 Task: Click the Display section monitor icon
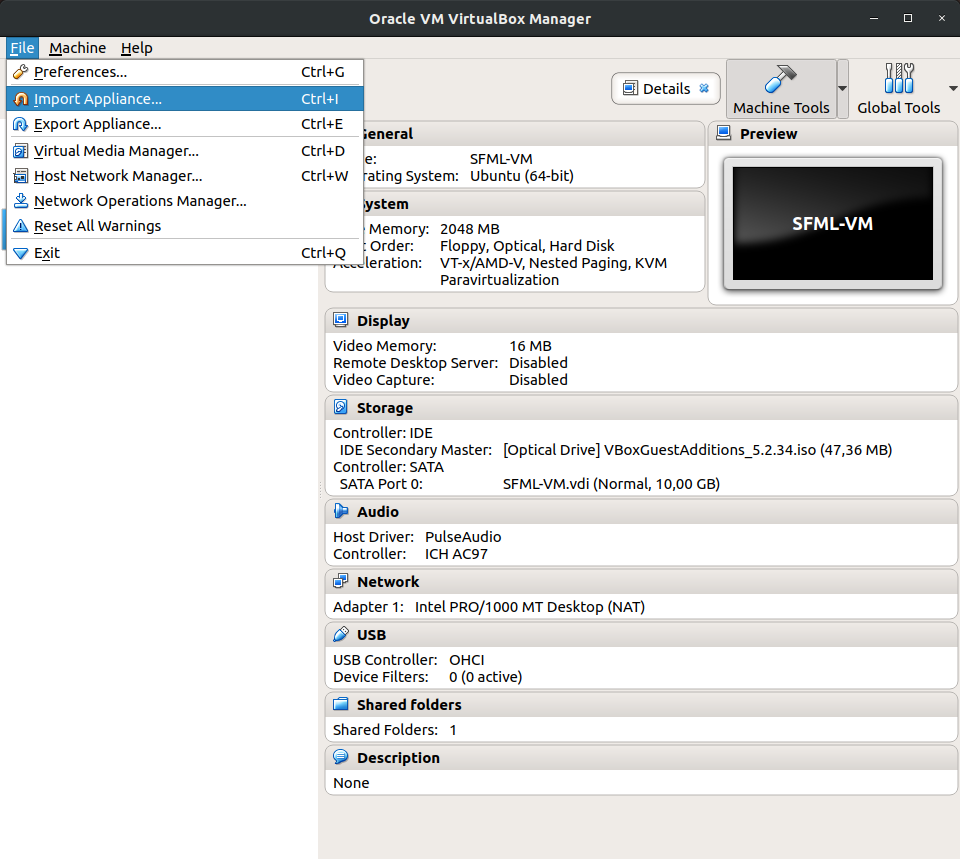[x=341, y=321]
